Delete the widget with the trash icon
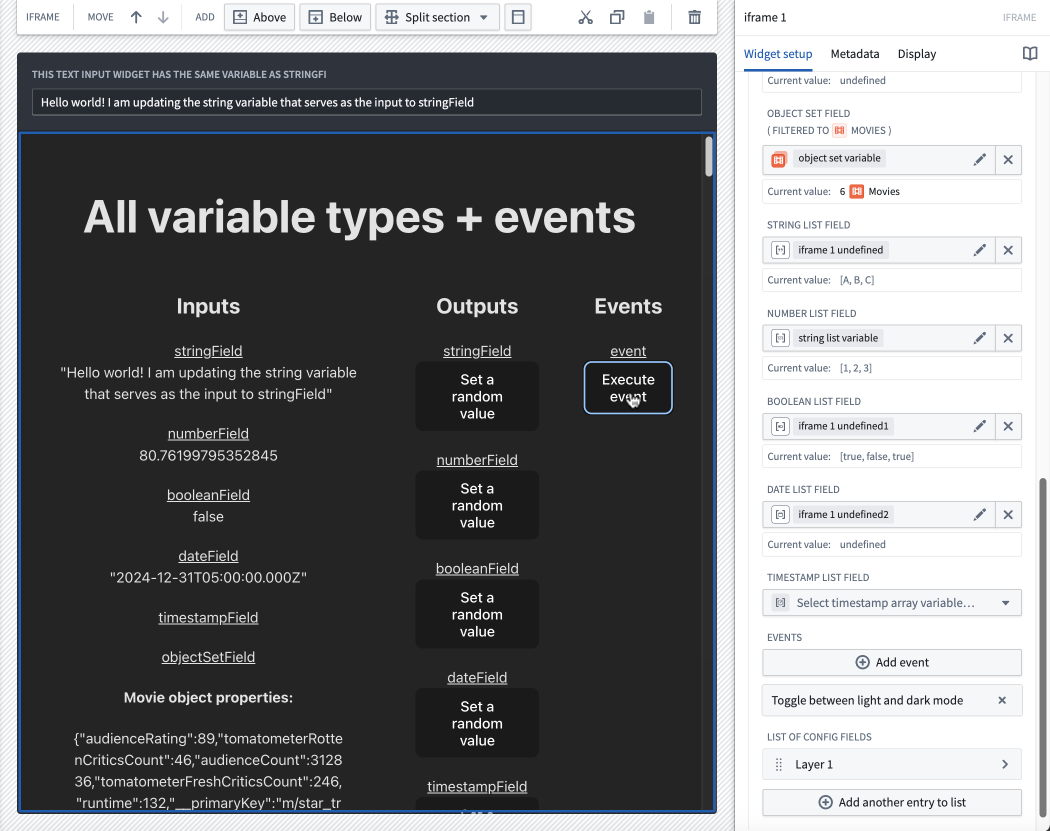The height and width of the screenshot is (831, 1050). pos(694,17)
